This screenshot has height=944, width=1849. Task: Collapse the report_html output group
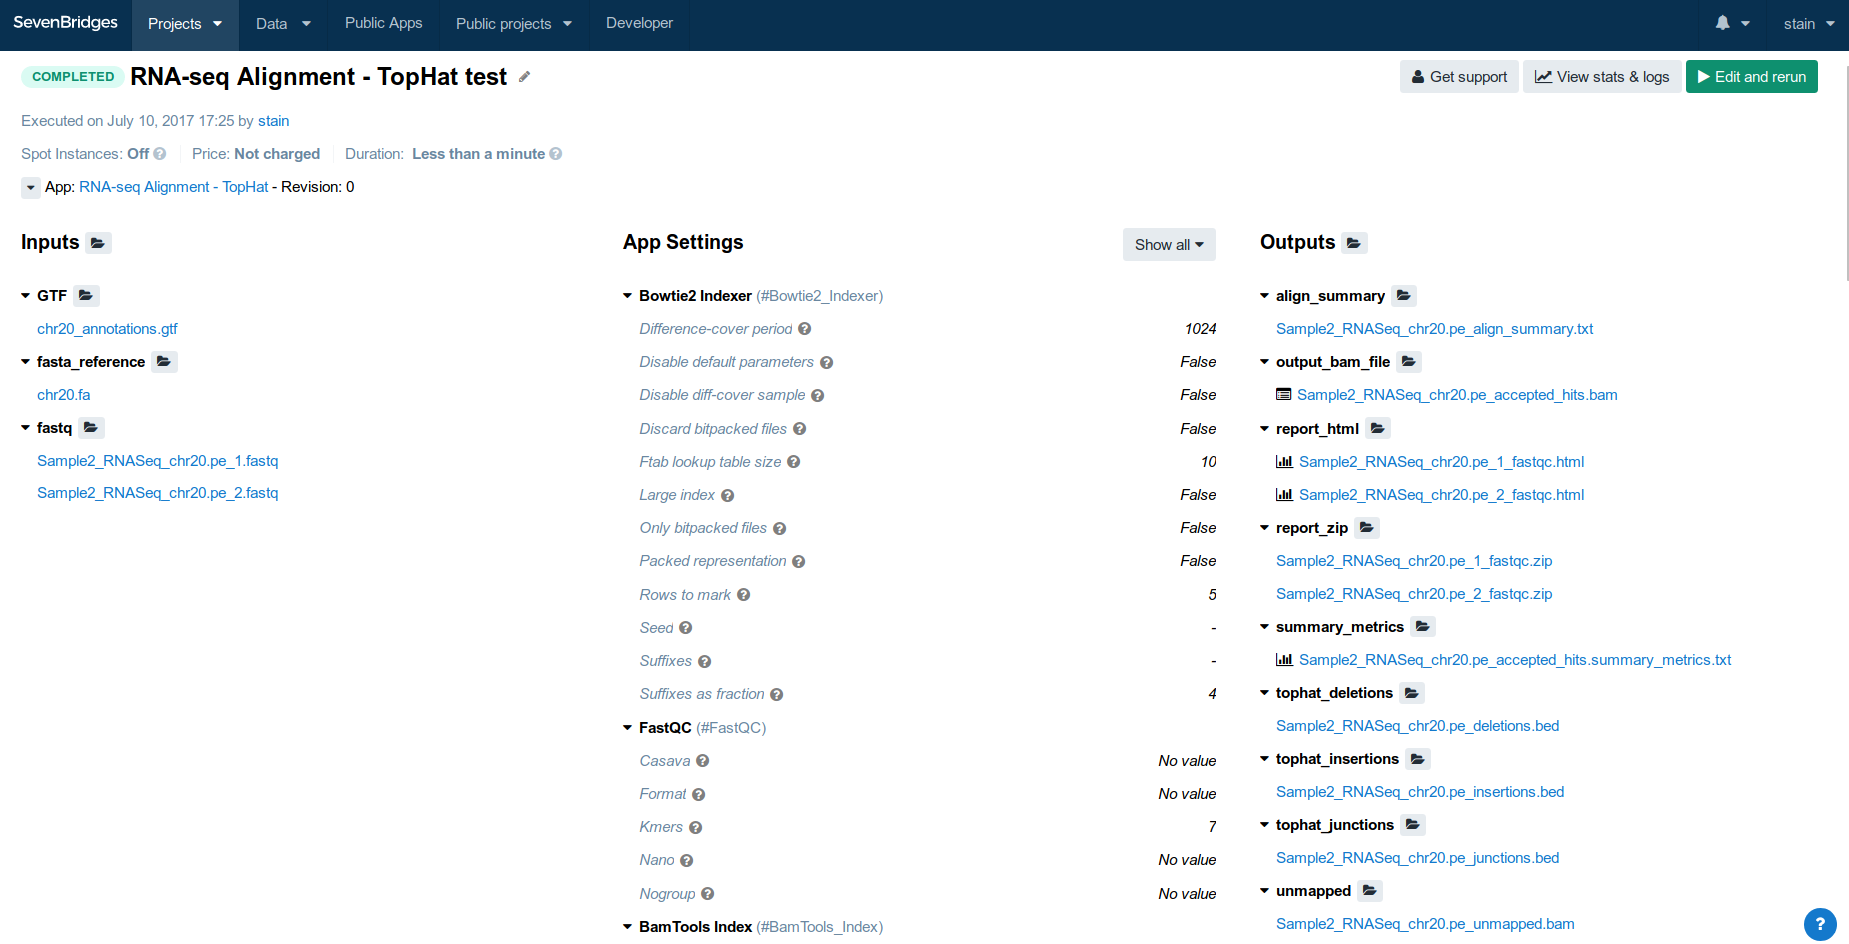point(1265,429)
